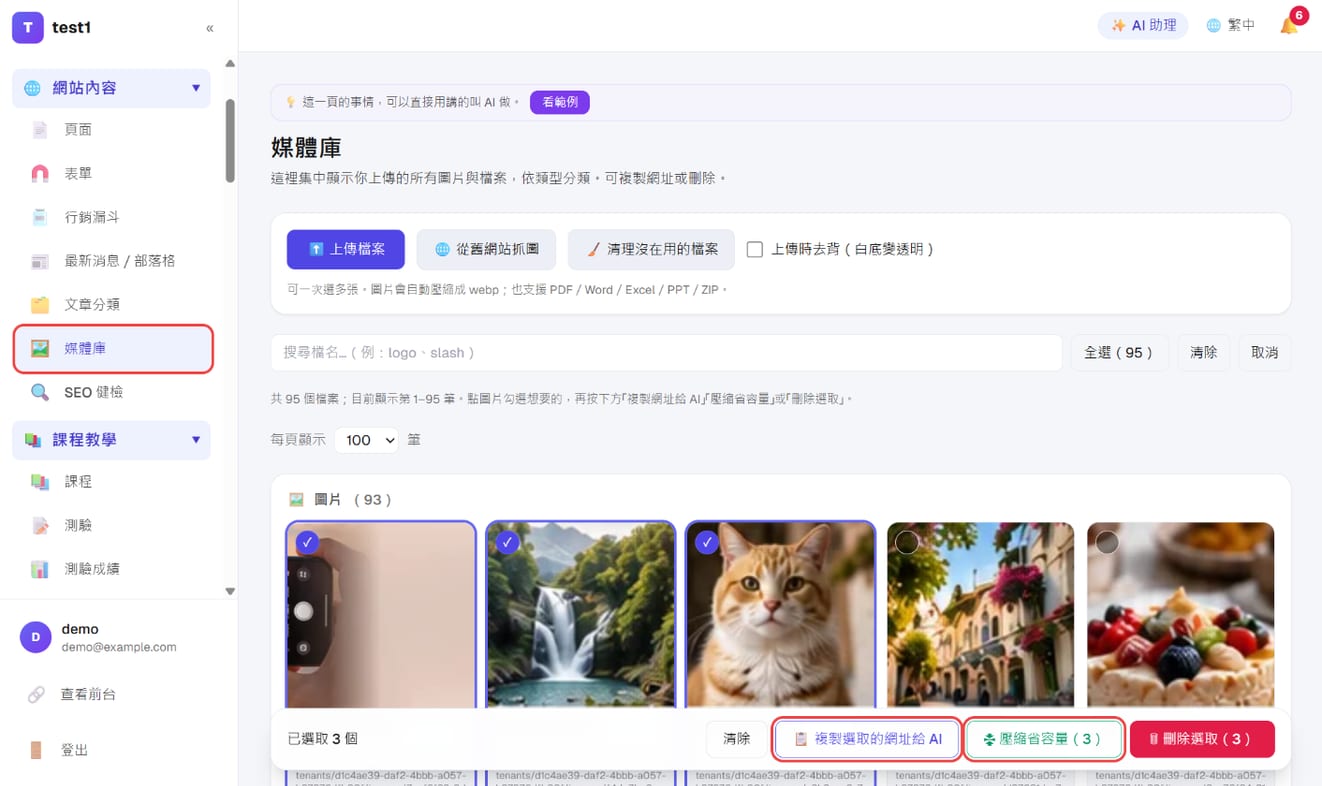Tick the selection circle on the street building image
This screenshot has width=1322, height=786.
coord(907,542)
